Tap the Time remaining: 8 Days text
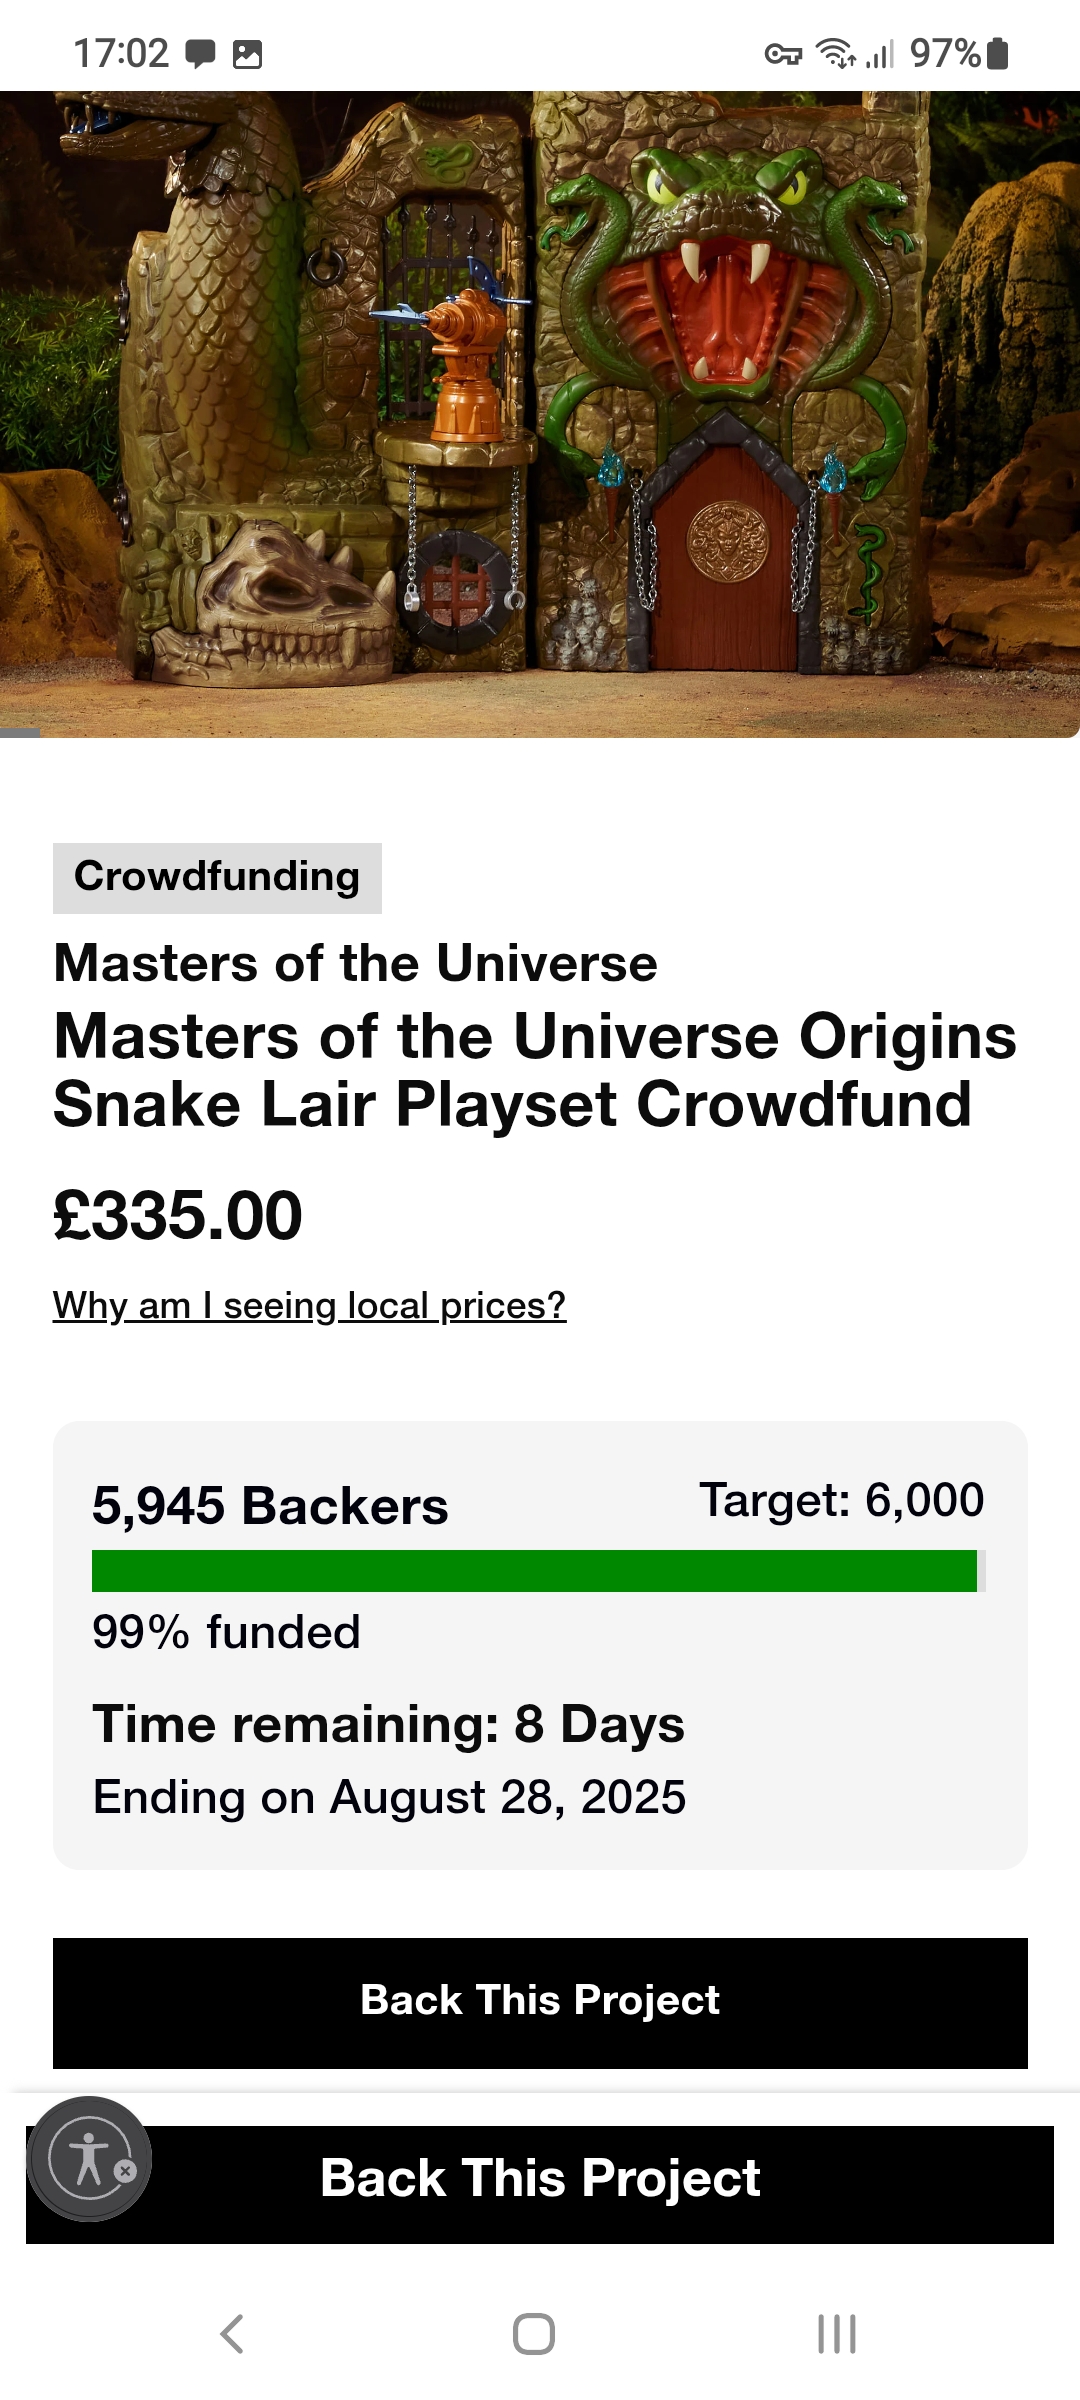Image resolution: width=1080 pixels, height=2400 pixels. point(388,1724)
